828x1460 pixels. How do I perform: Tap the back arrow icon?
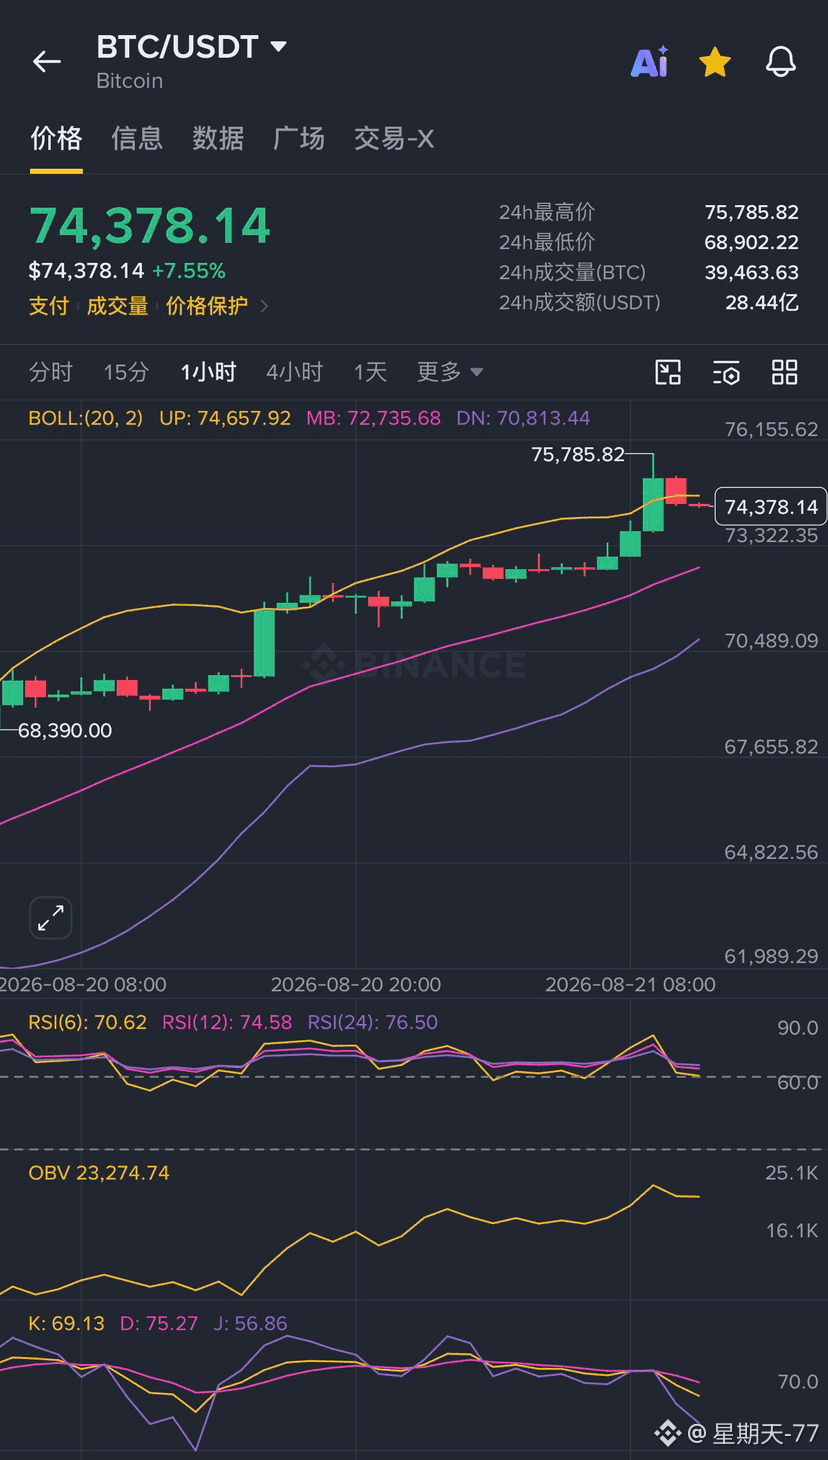pyautogui.click(x=47, y=62)
